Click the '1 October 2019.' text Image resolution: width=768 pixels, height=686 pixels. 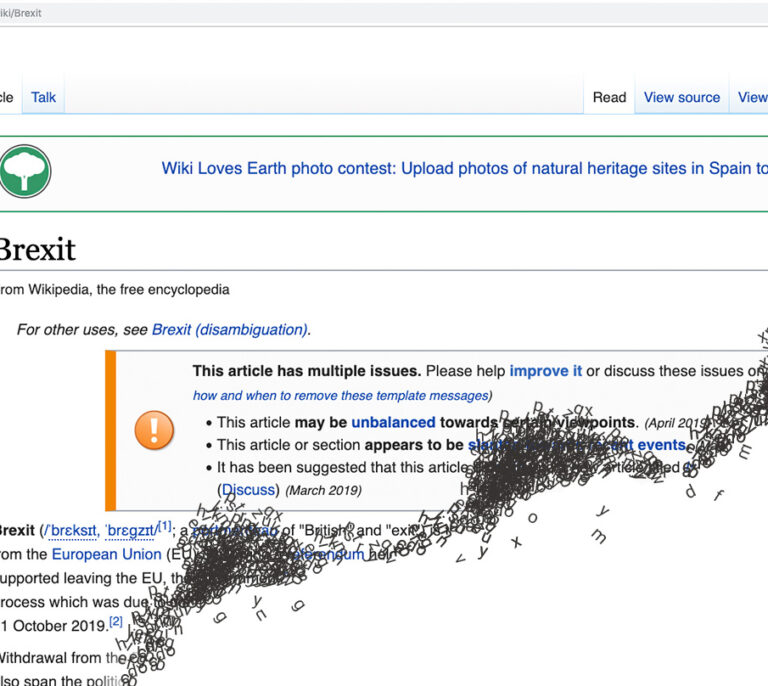click(x=54, y=626)
